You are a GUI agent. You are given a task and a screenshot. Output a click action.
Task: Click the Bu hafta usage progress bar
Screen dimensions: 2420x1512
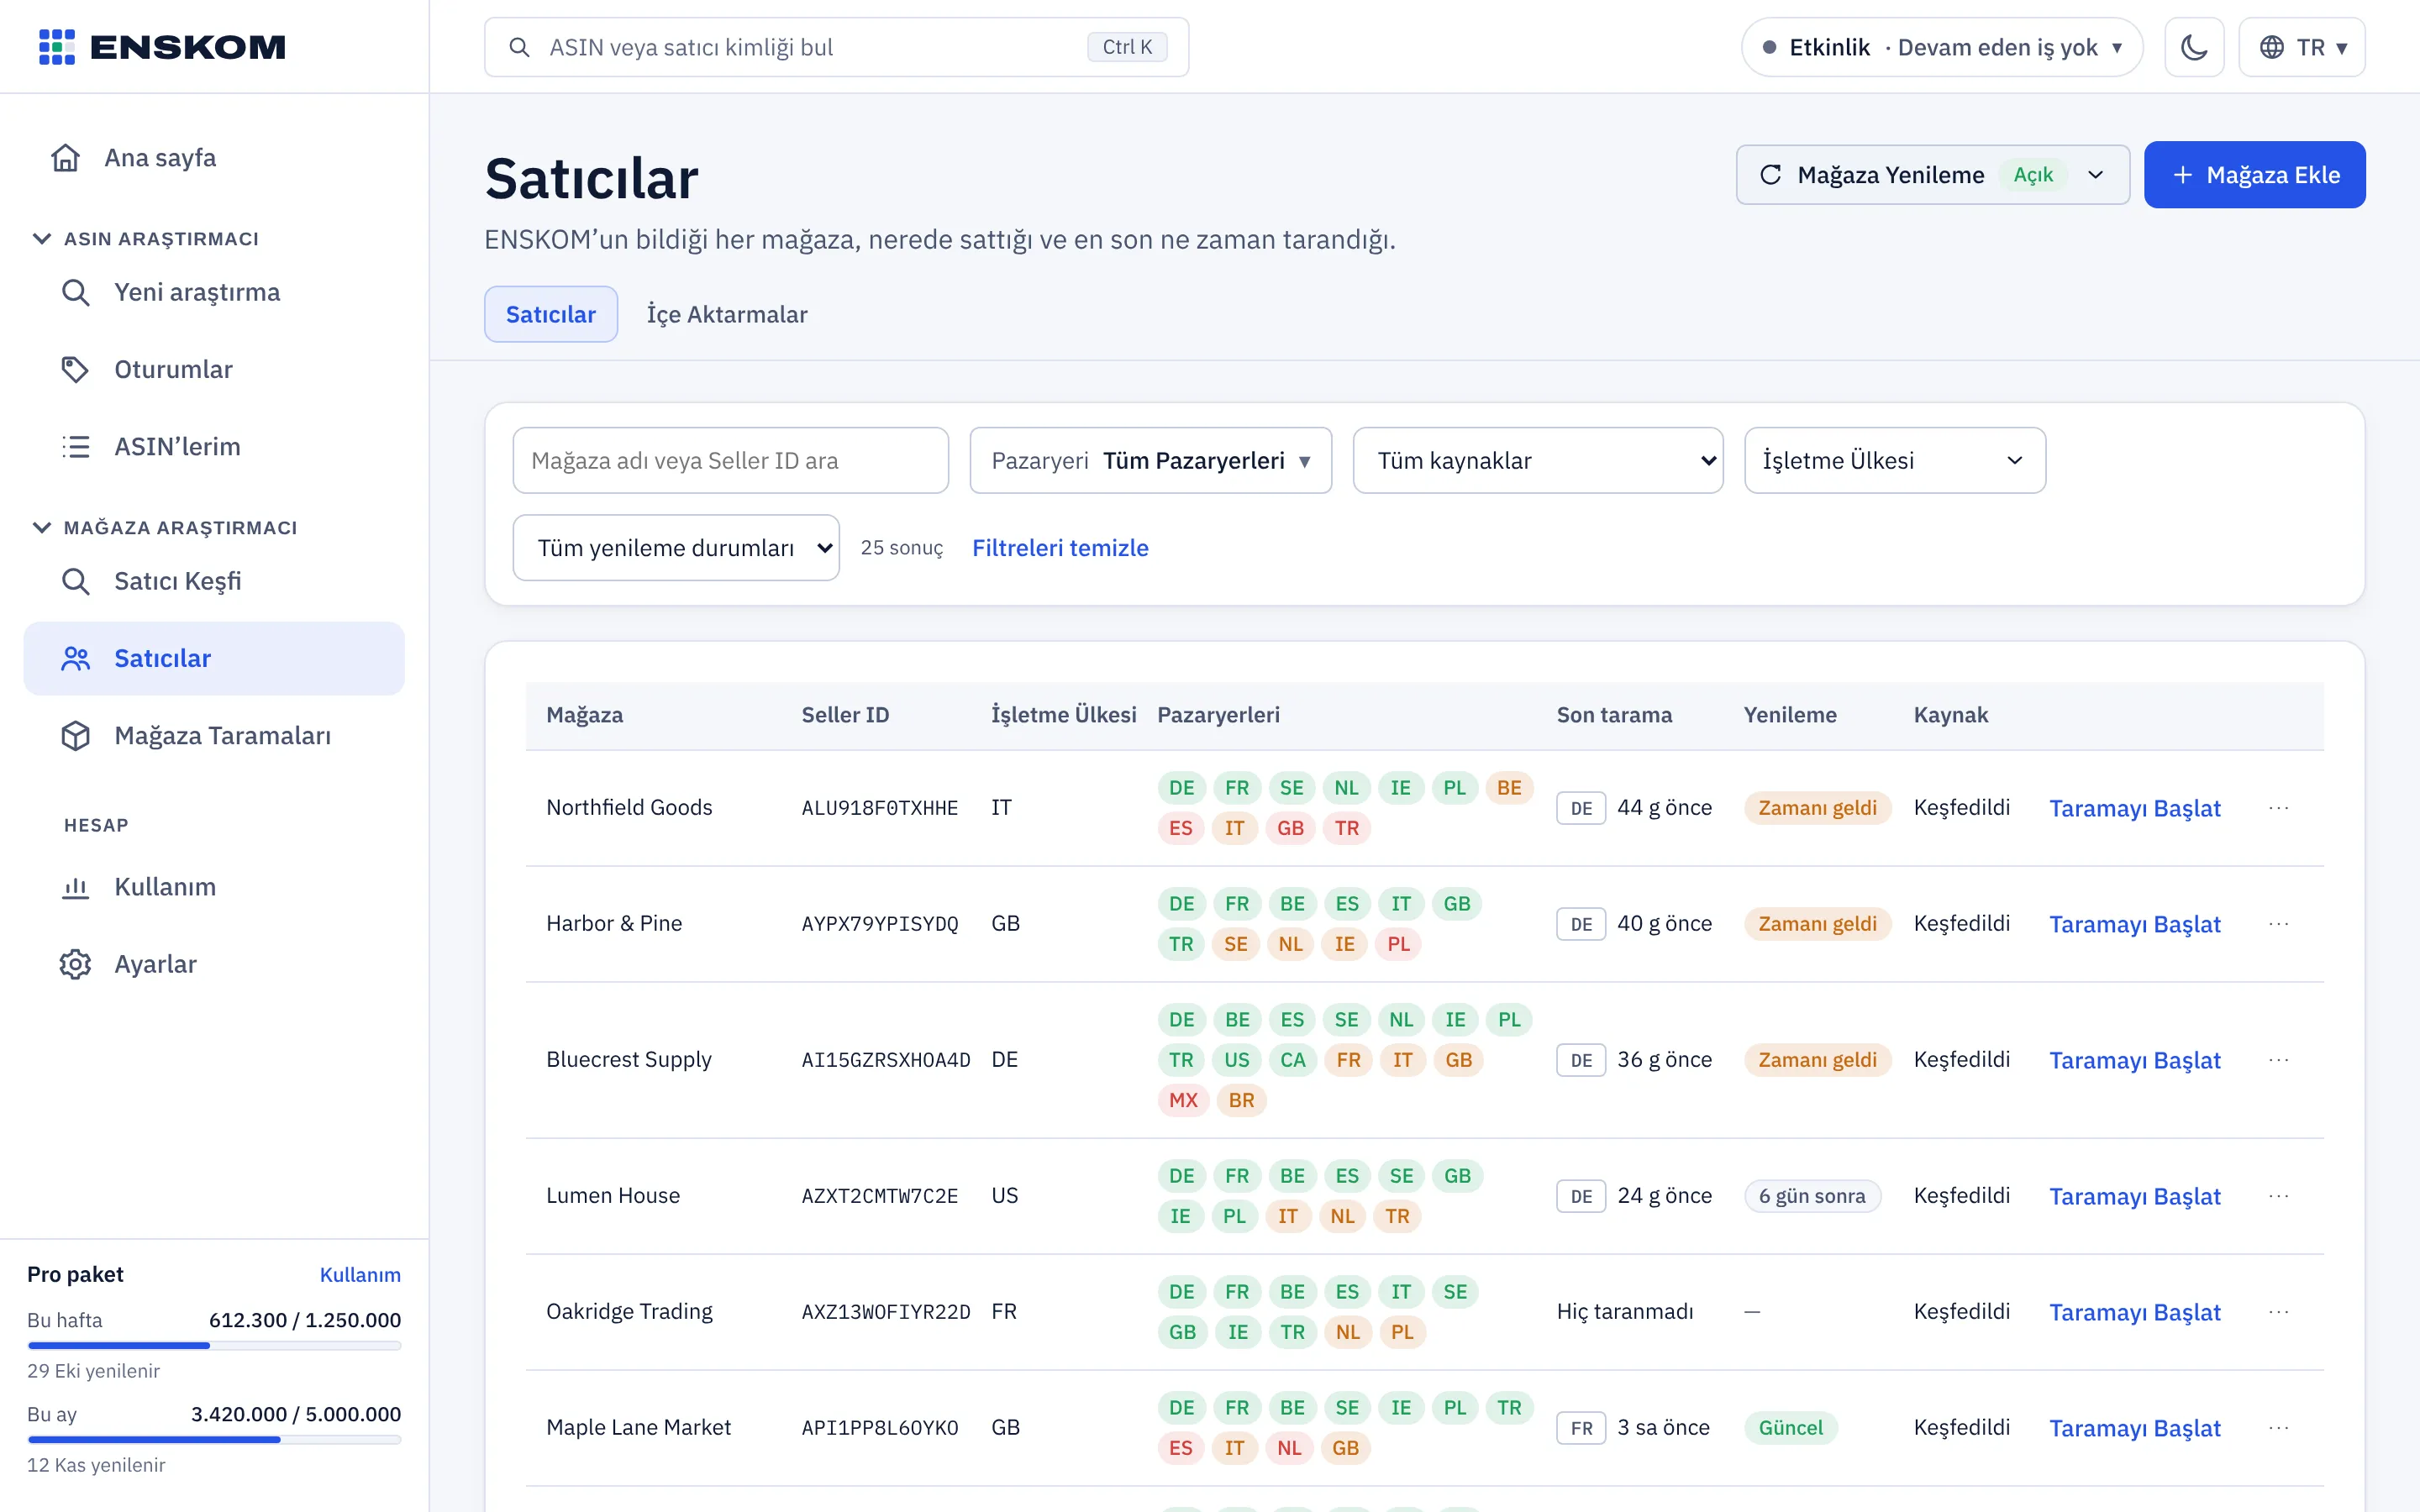tap(214, 1345)
